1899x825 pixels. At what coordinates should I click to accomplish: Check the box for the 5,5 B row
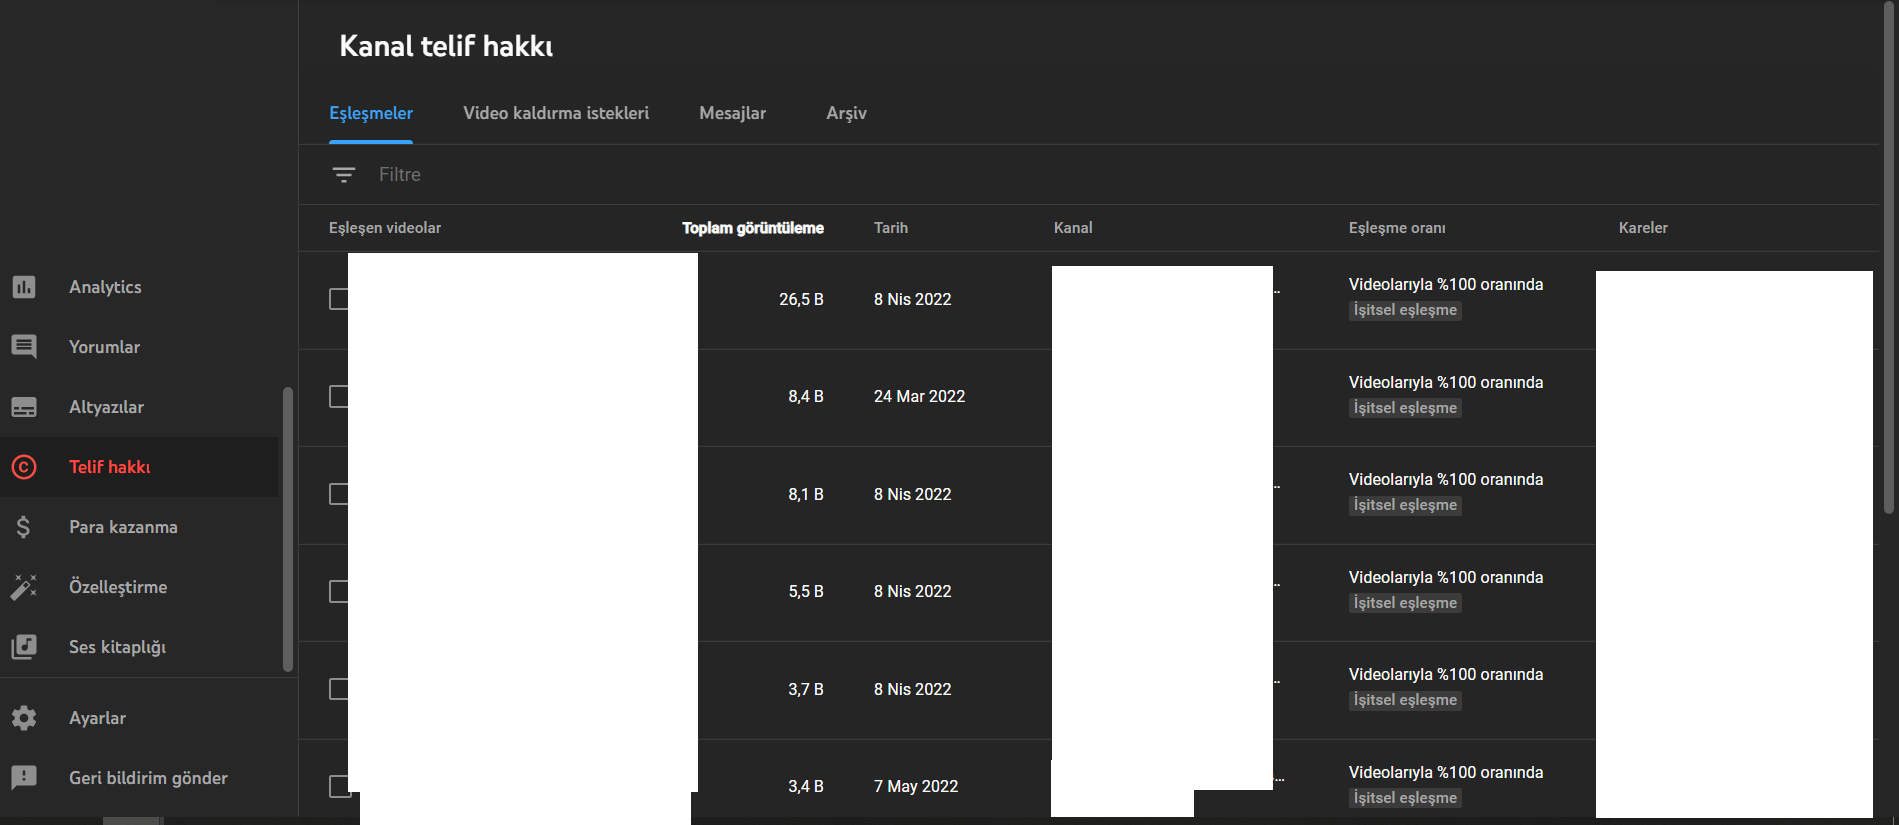339,591
